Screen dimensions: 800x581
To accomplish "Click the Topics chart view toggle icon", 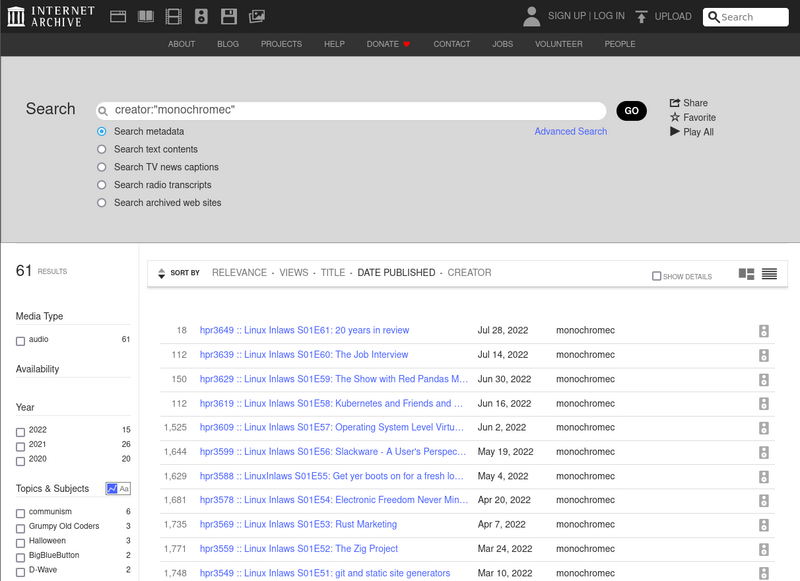I will (x=112, y=489).
